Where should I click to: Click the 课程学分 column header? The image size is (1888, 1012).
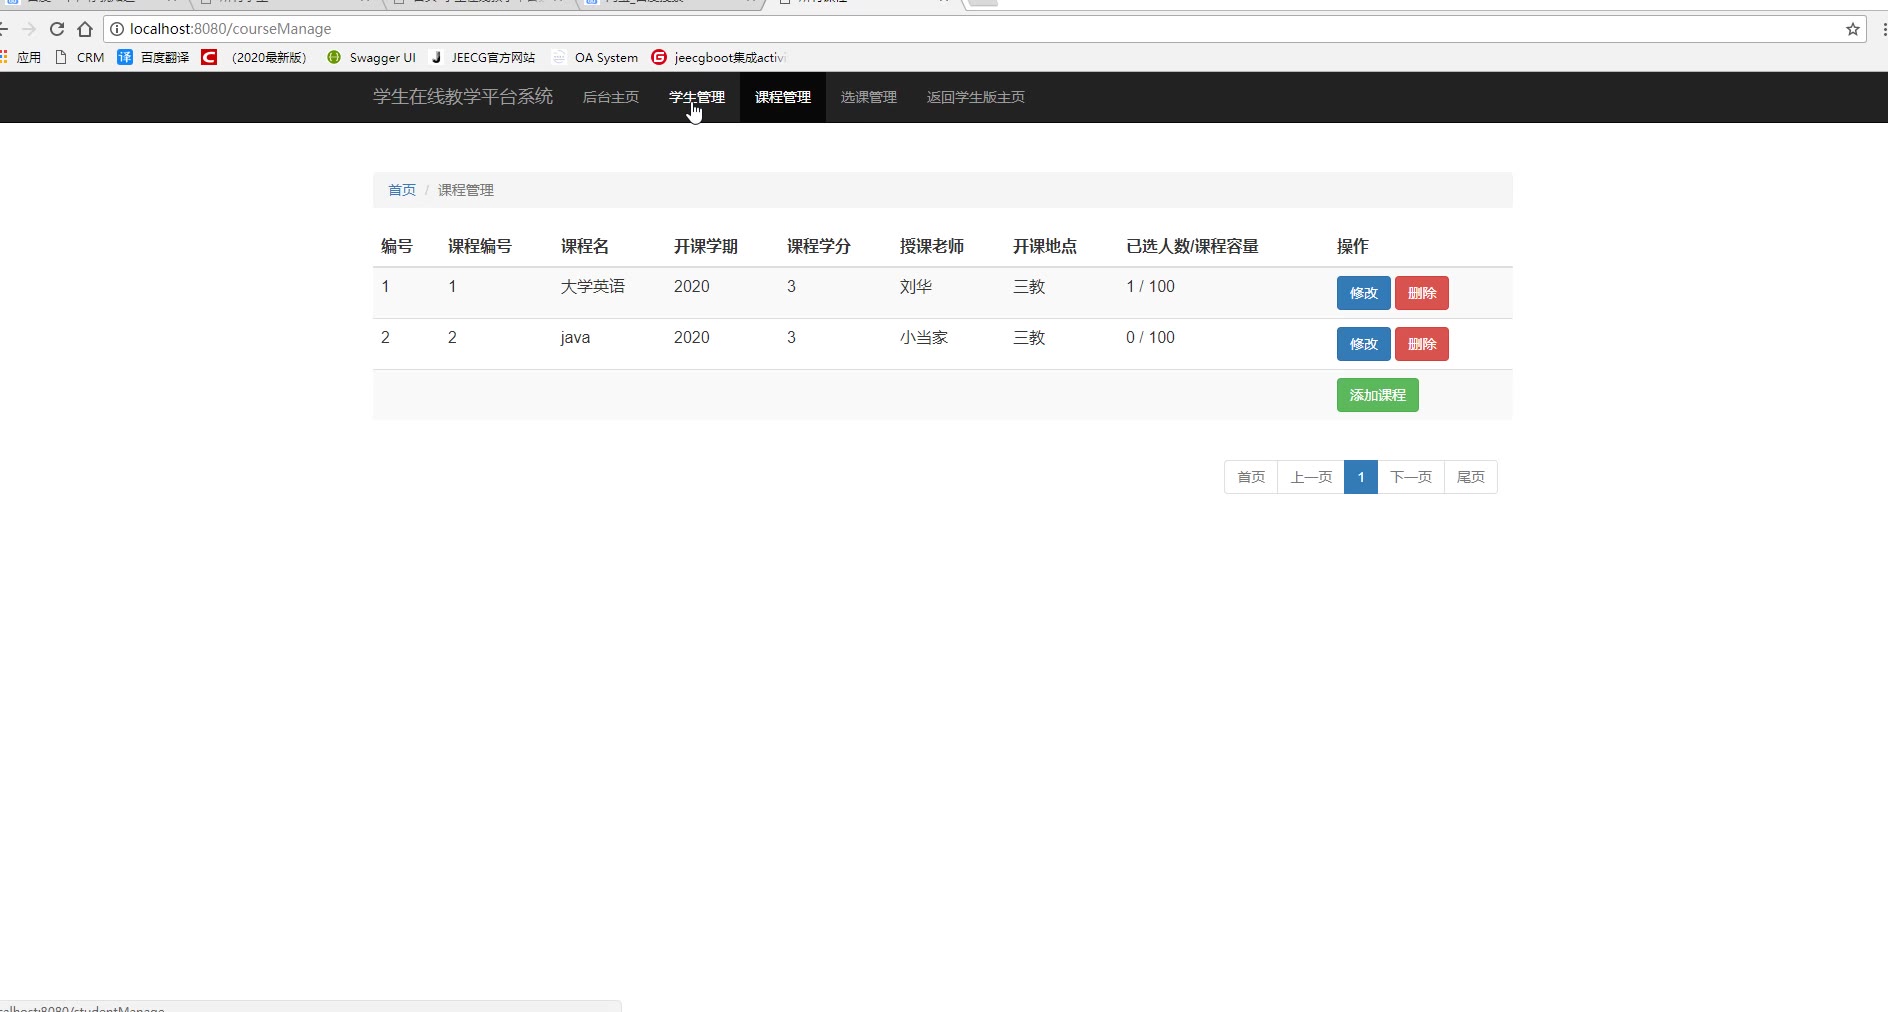[x=819, y=246]
